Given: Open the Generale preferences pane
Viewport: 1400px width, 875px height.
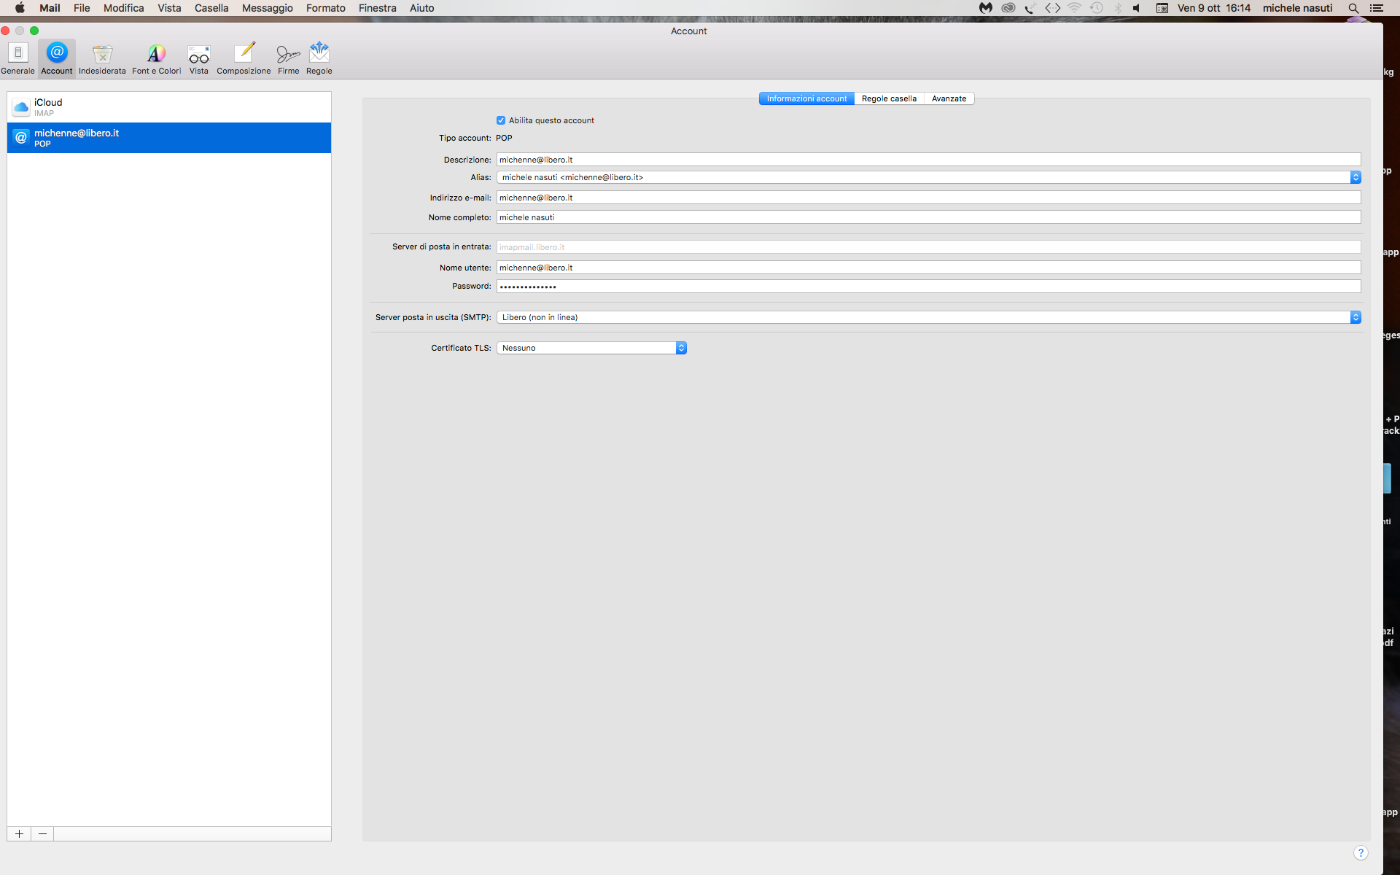Looking at the screenshot, I should pyautogui.click(x=18, y=58).
